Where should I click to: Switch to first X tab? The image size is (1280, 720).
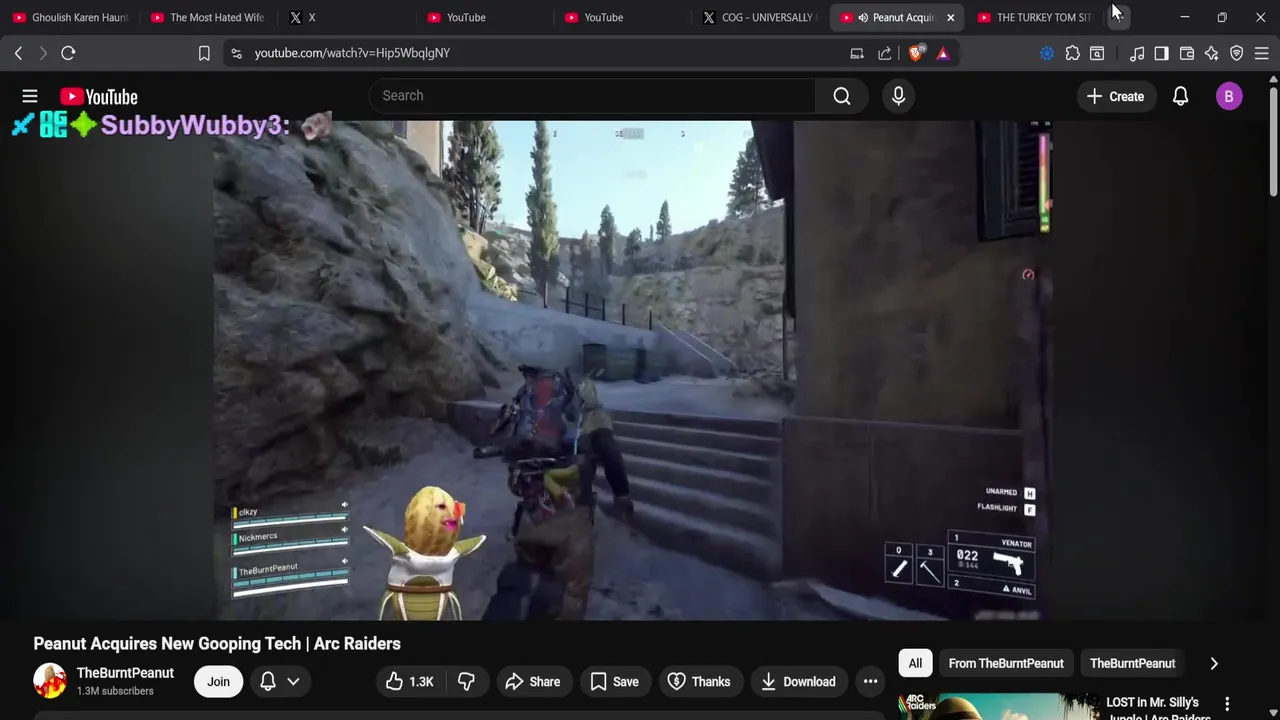point(346,17)
